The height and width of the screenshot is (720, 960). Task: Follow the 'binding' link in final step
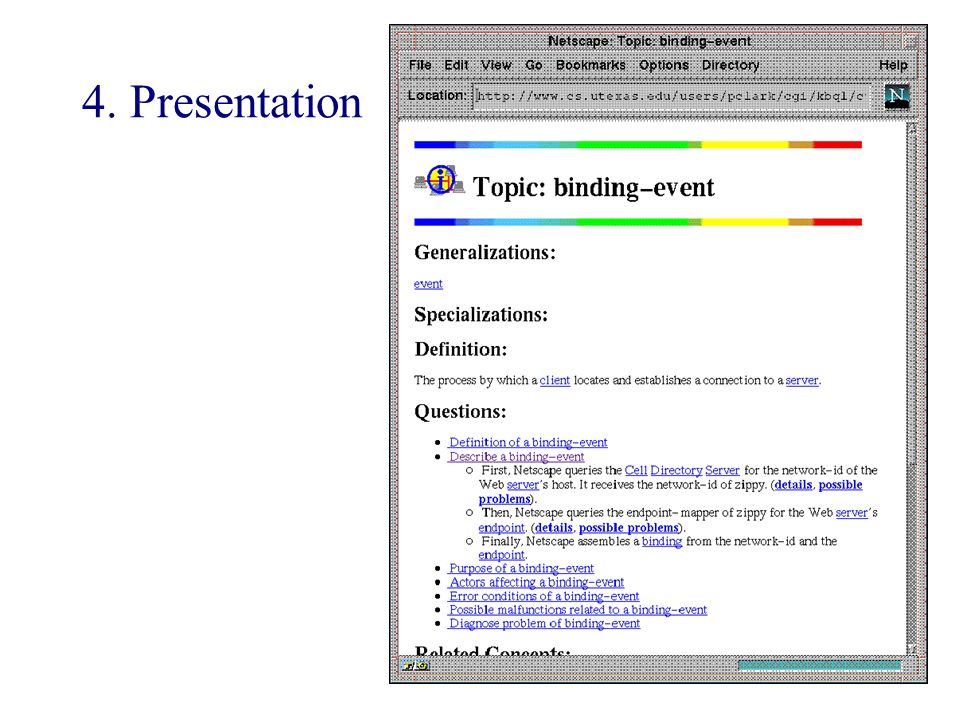click(662, 542)
